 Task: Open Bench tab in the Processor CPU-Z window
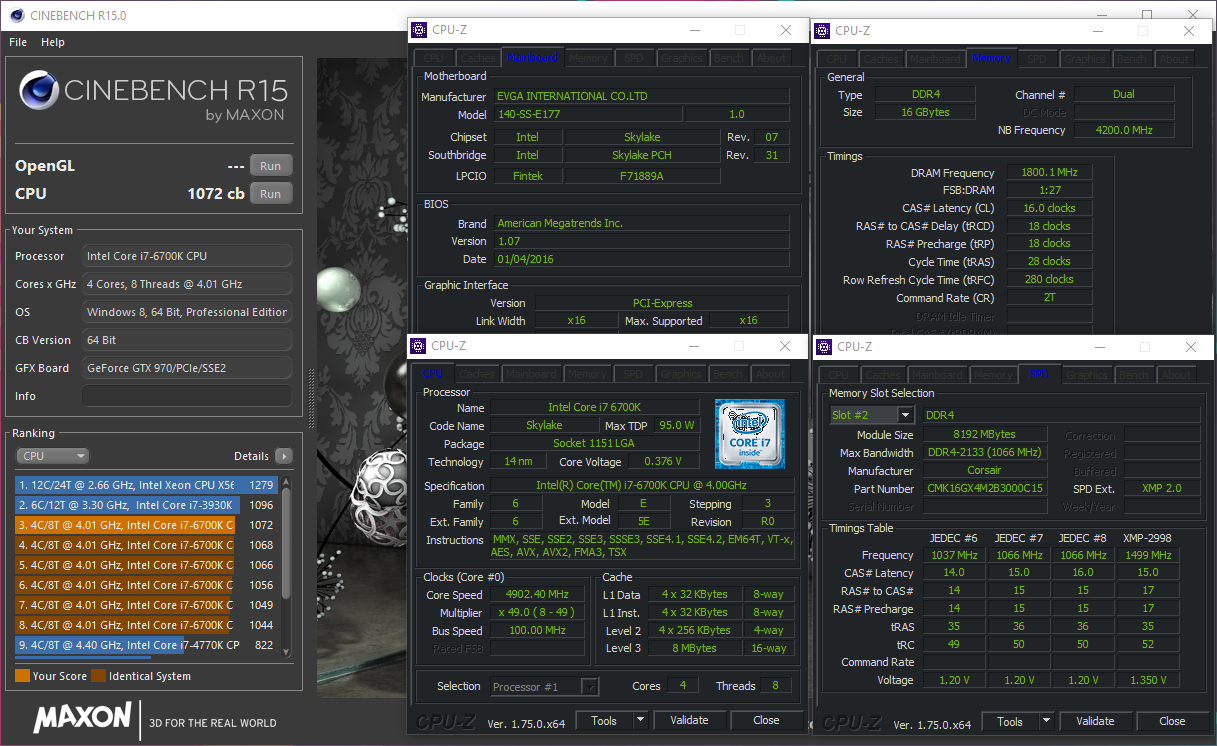tap(728, 374)
